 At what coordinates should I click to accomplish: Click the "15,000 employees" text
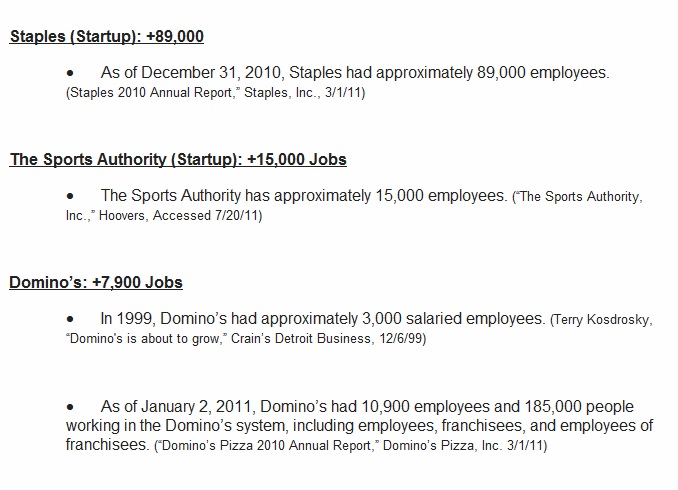coord(443,196)
